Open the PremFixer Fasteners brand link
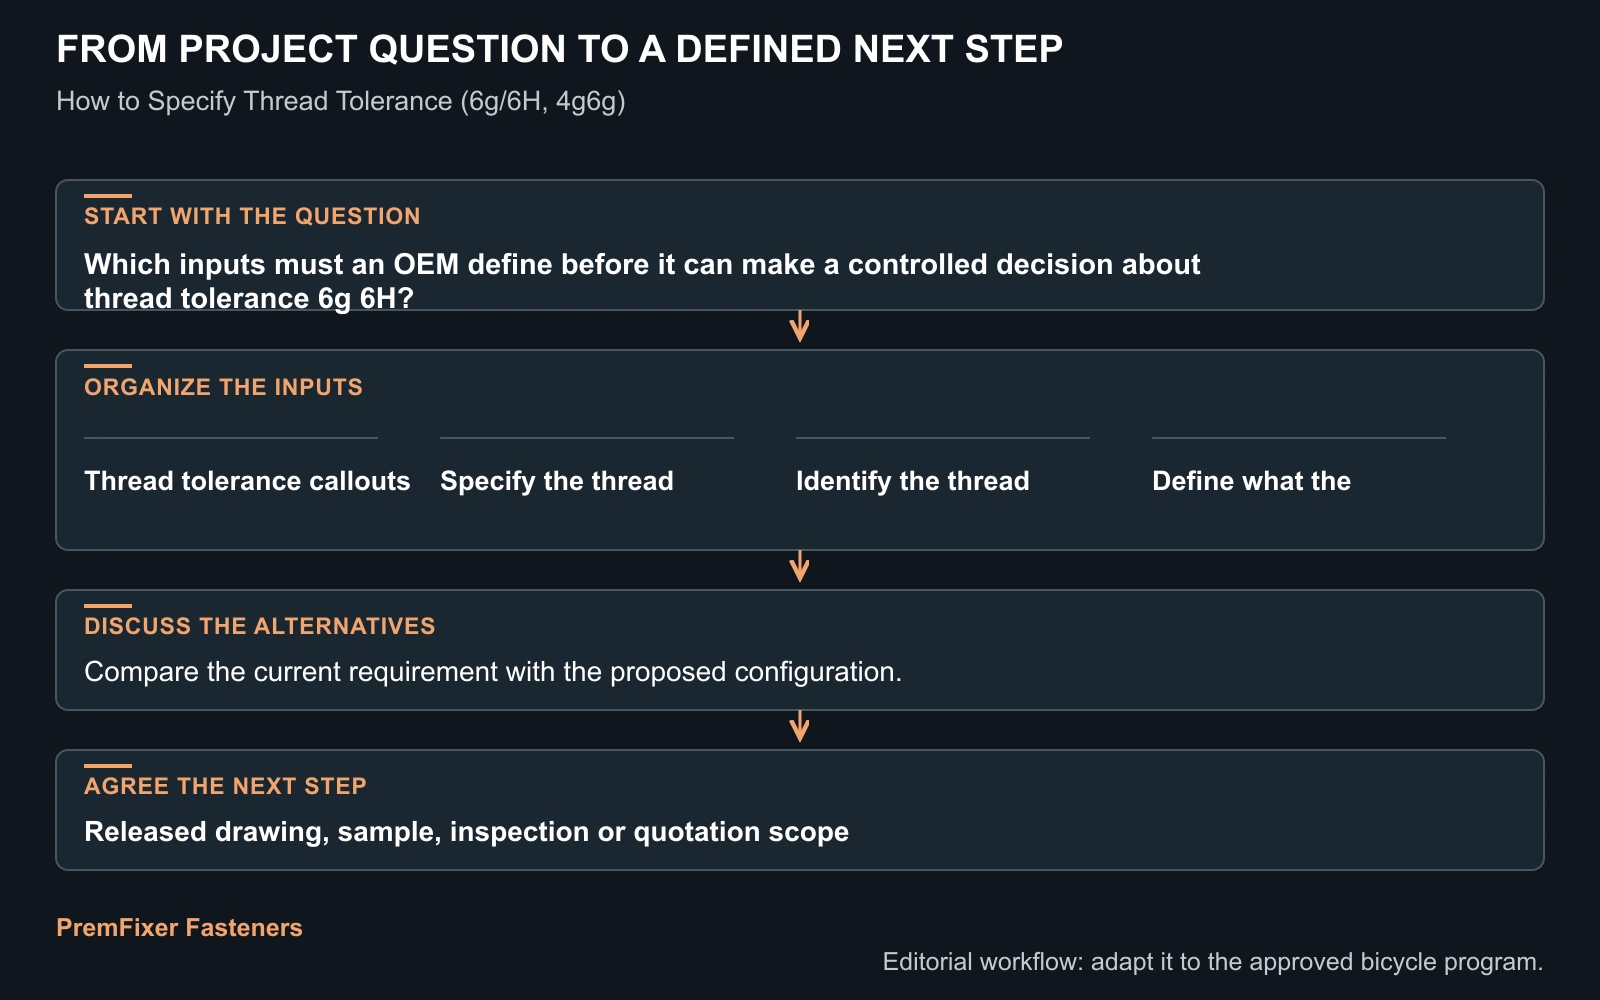The width and height of the screenshot is (1600, 1000). (179, 927)
